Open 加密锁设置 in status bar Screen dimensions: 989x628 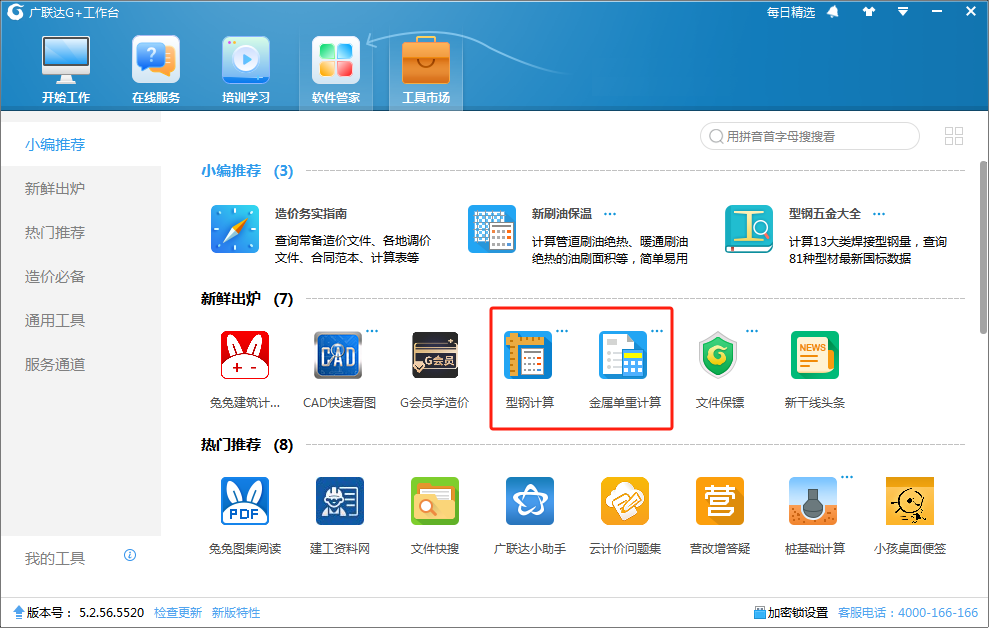coord(791,612)
